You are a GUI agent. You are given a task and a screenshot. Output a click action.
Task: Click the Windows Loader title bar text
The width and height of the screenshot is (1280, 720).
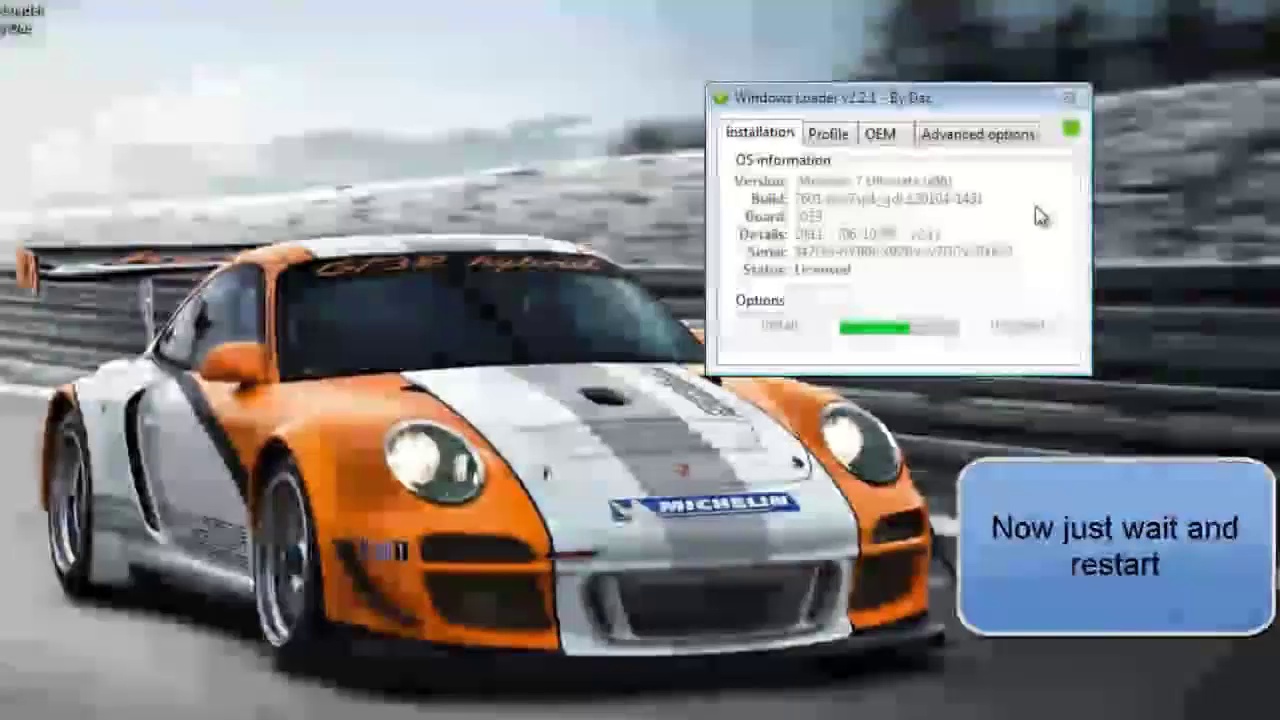832,98
